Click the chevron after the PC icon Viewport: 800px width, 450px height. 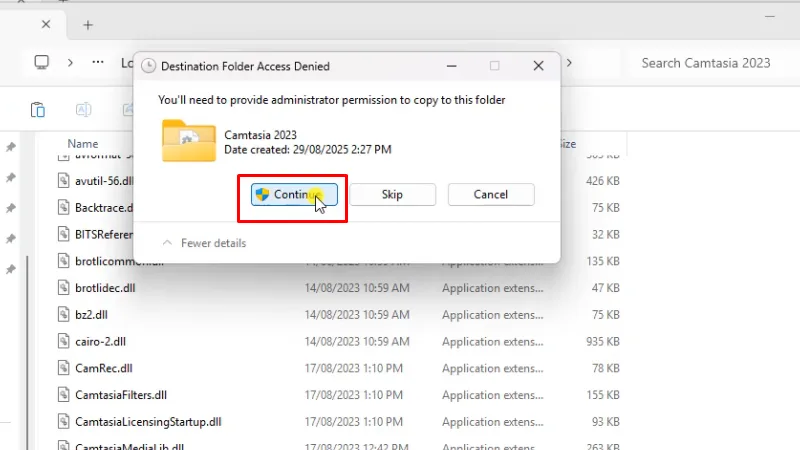coord(70,62)
